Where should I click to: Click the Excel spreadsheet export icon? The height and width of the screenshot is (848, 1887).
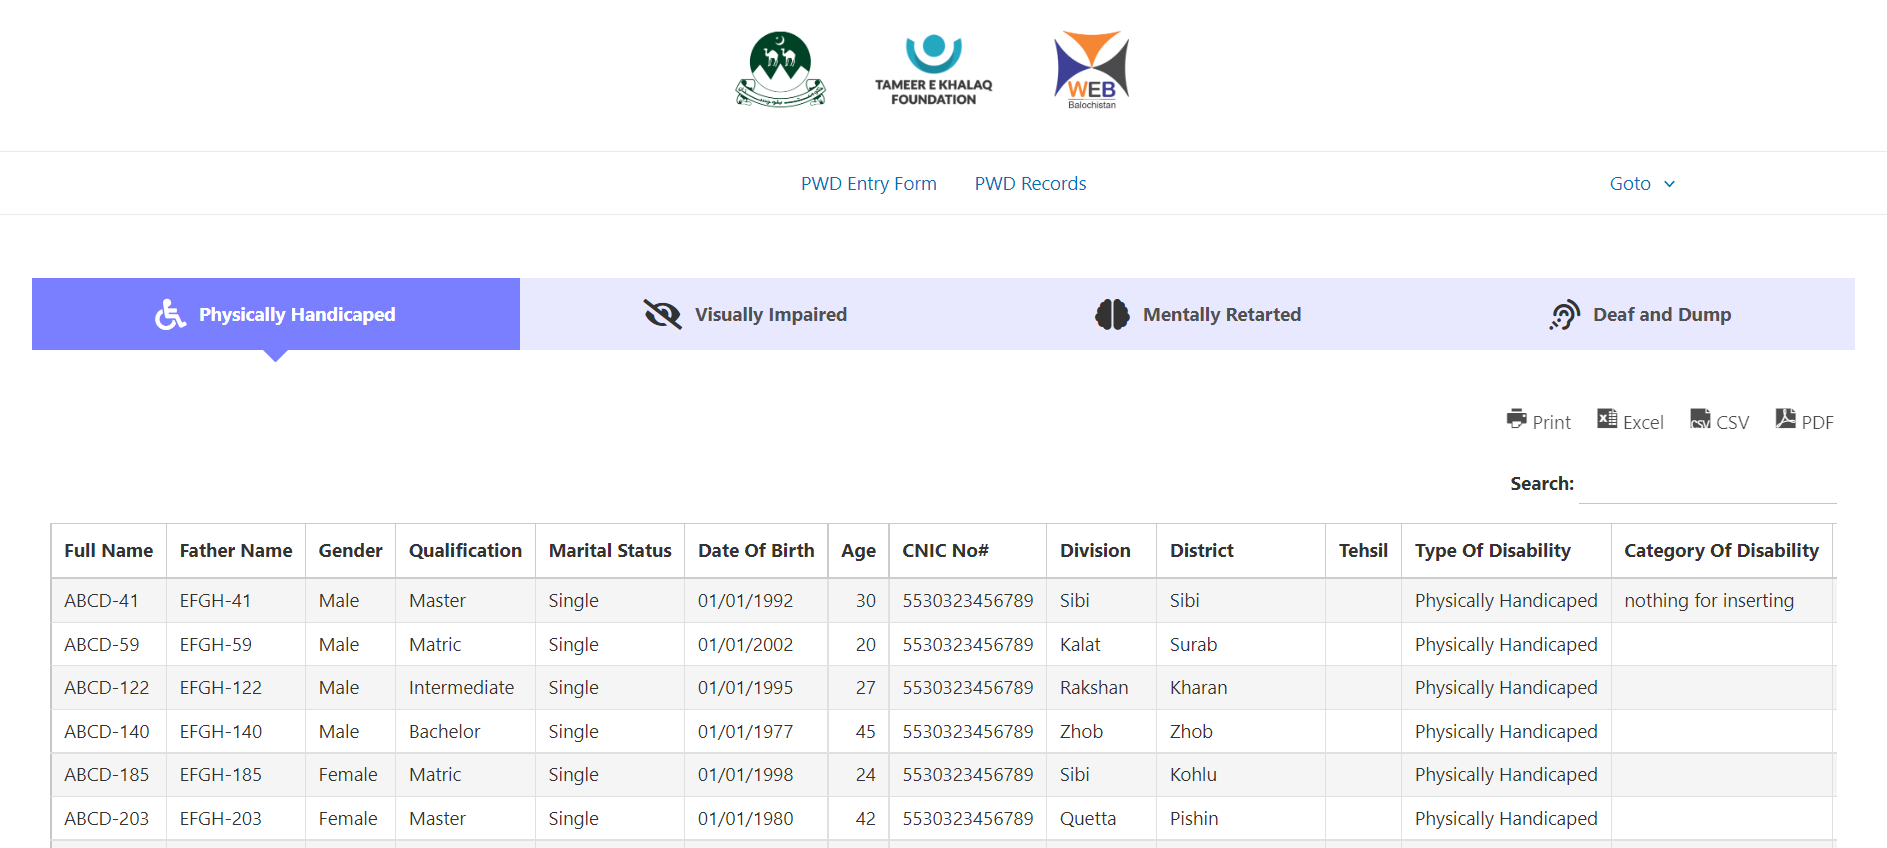point(1607,419)
